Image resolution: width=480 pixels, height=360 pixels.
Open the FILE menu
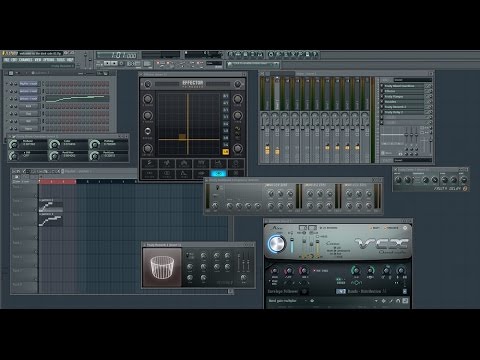point(6,60)
